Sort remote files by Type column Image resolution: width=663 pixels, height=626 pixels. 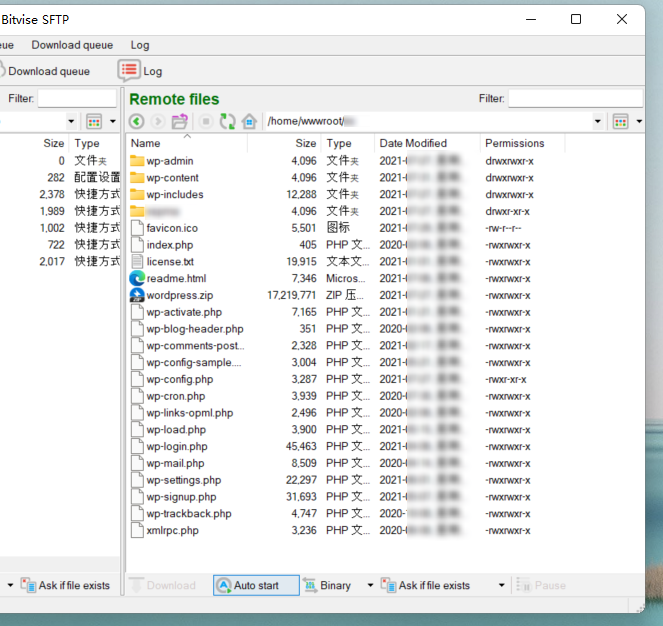point(348,143)
